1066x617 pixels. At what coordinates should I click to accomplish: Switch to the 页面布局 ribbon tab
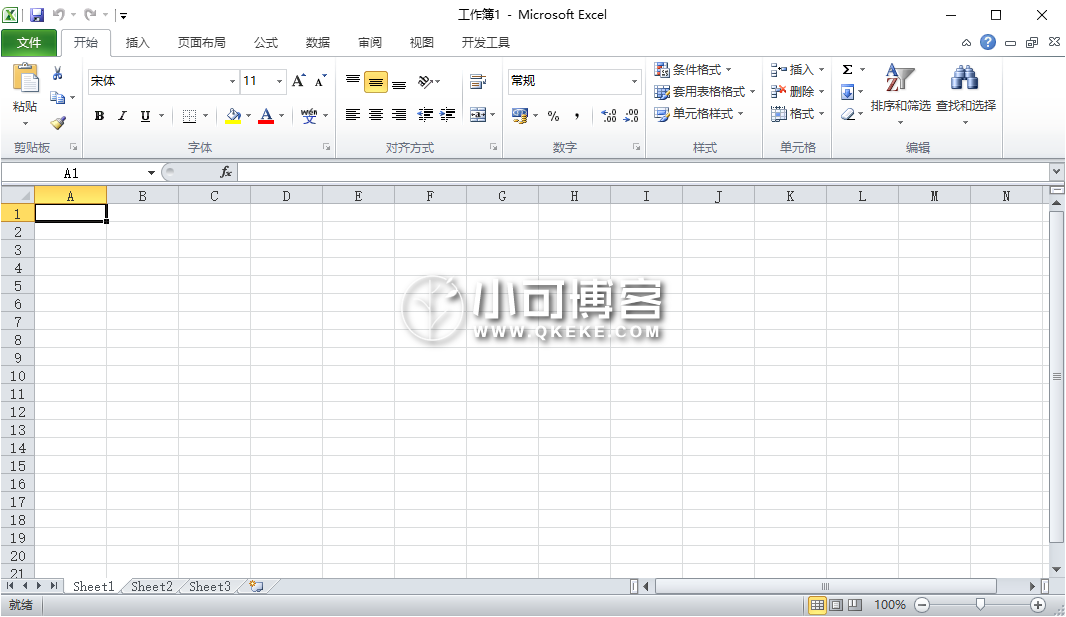tap(201, 43)
